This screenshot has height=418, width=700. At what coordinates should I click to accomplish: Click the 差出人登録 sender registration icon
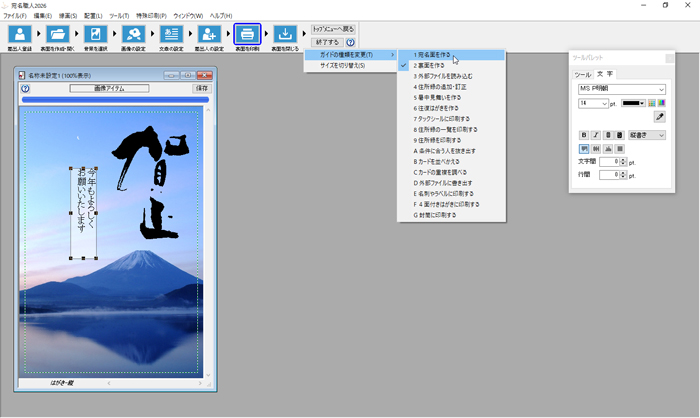19,35
